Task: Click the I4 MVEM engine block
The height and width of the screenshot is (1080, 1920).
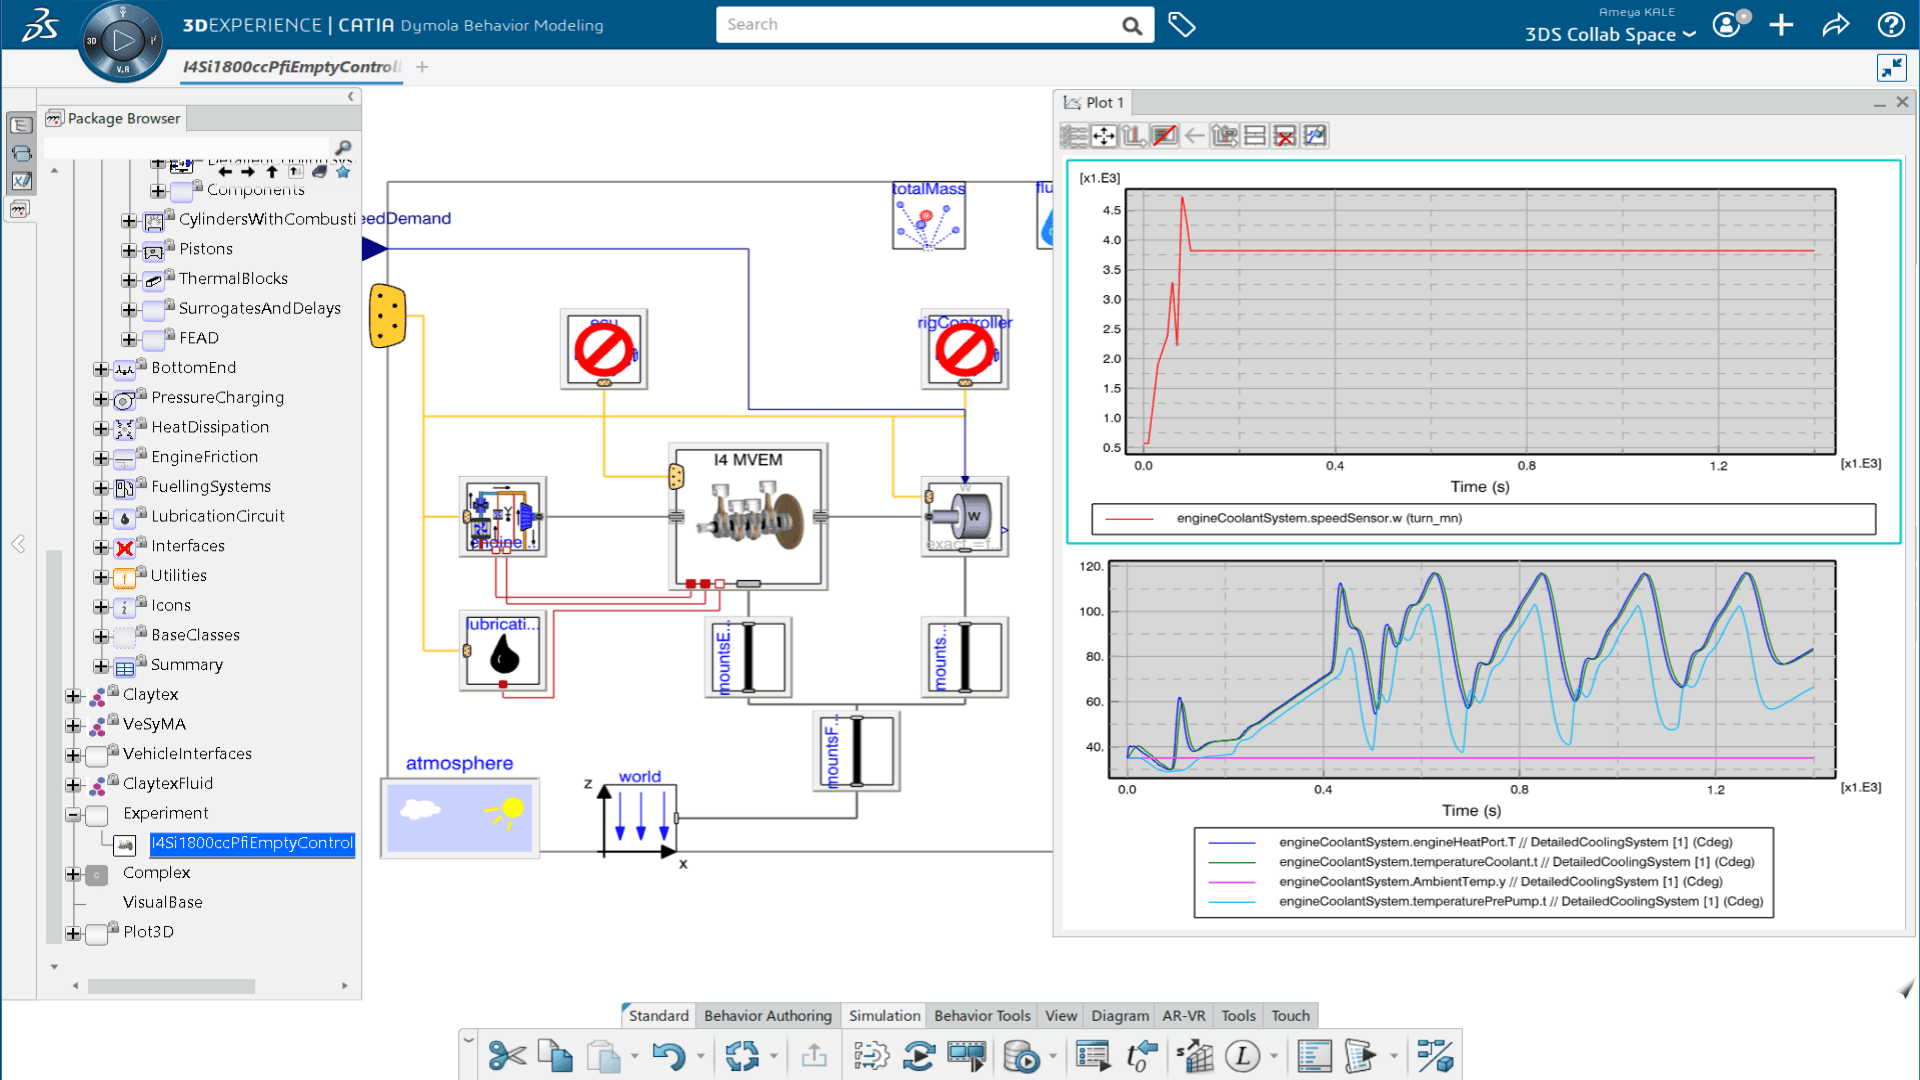Action: 748,517
